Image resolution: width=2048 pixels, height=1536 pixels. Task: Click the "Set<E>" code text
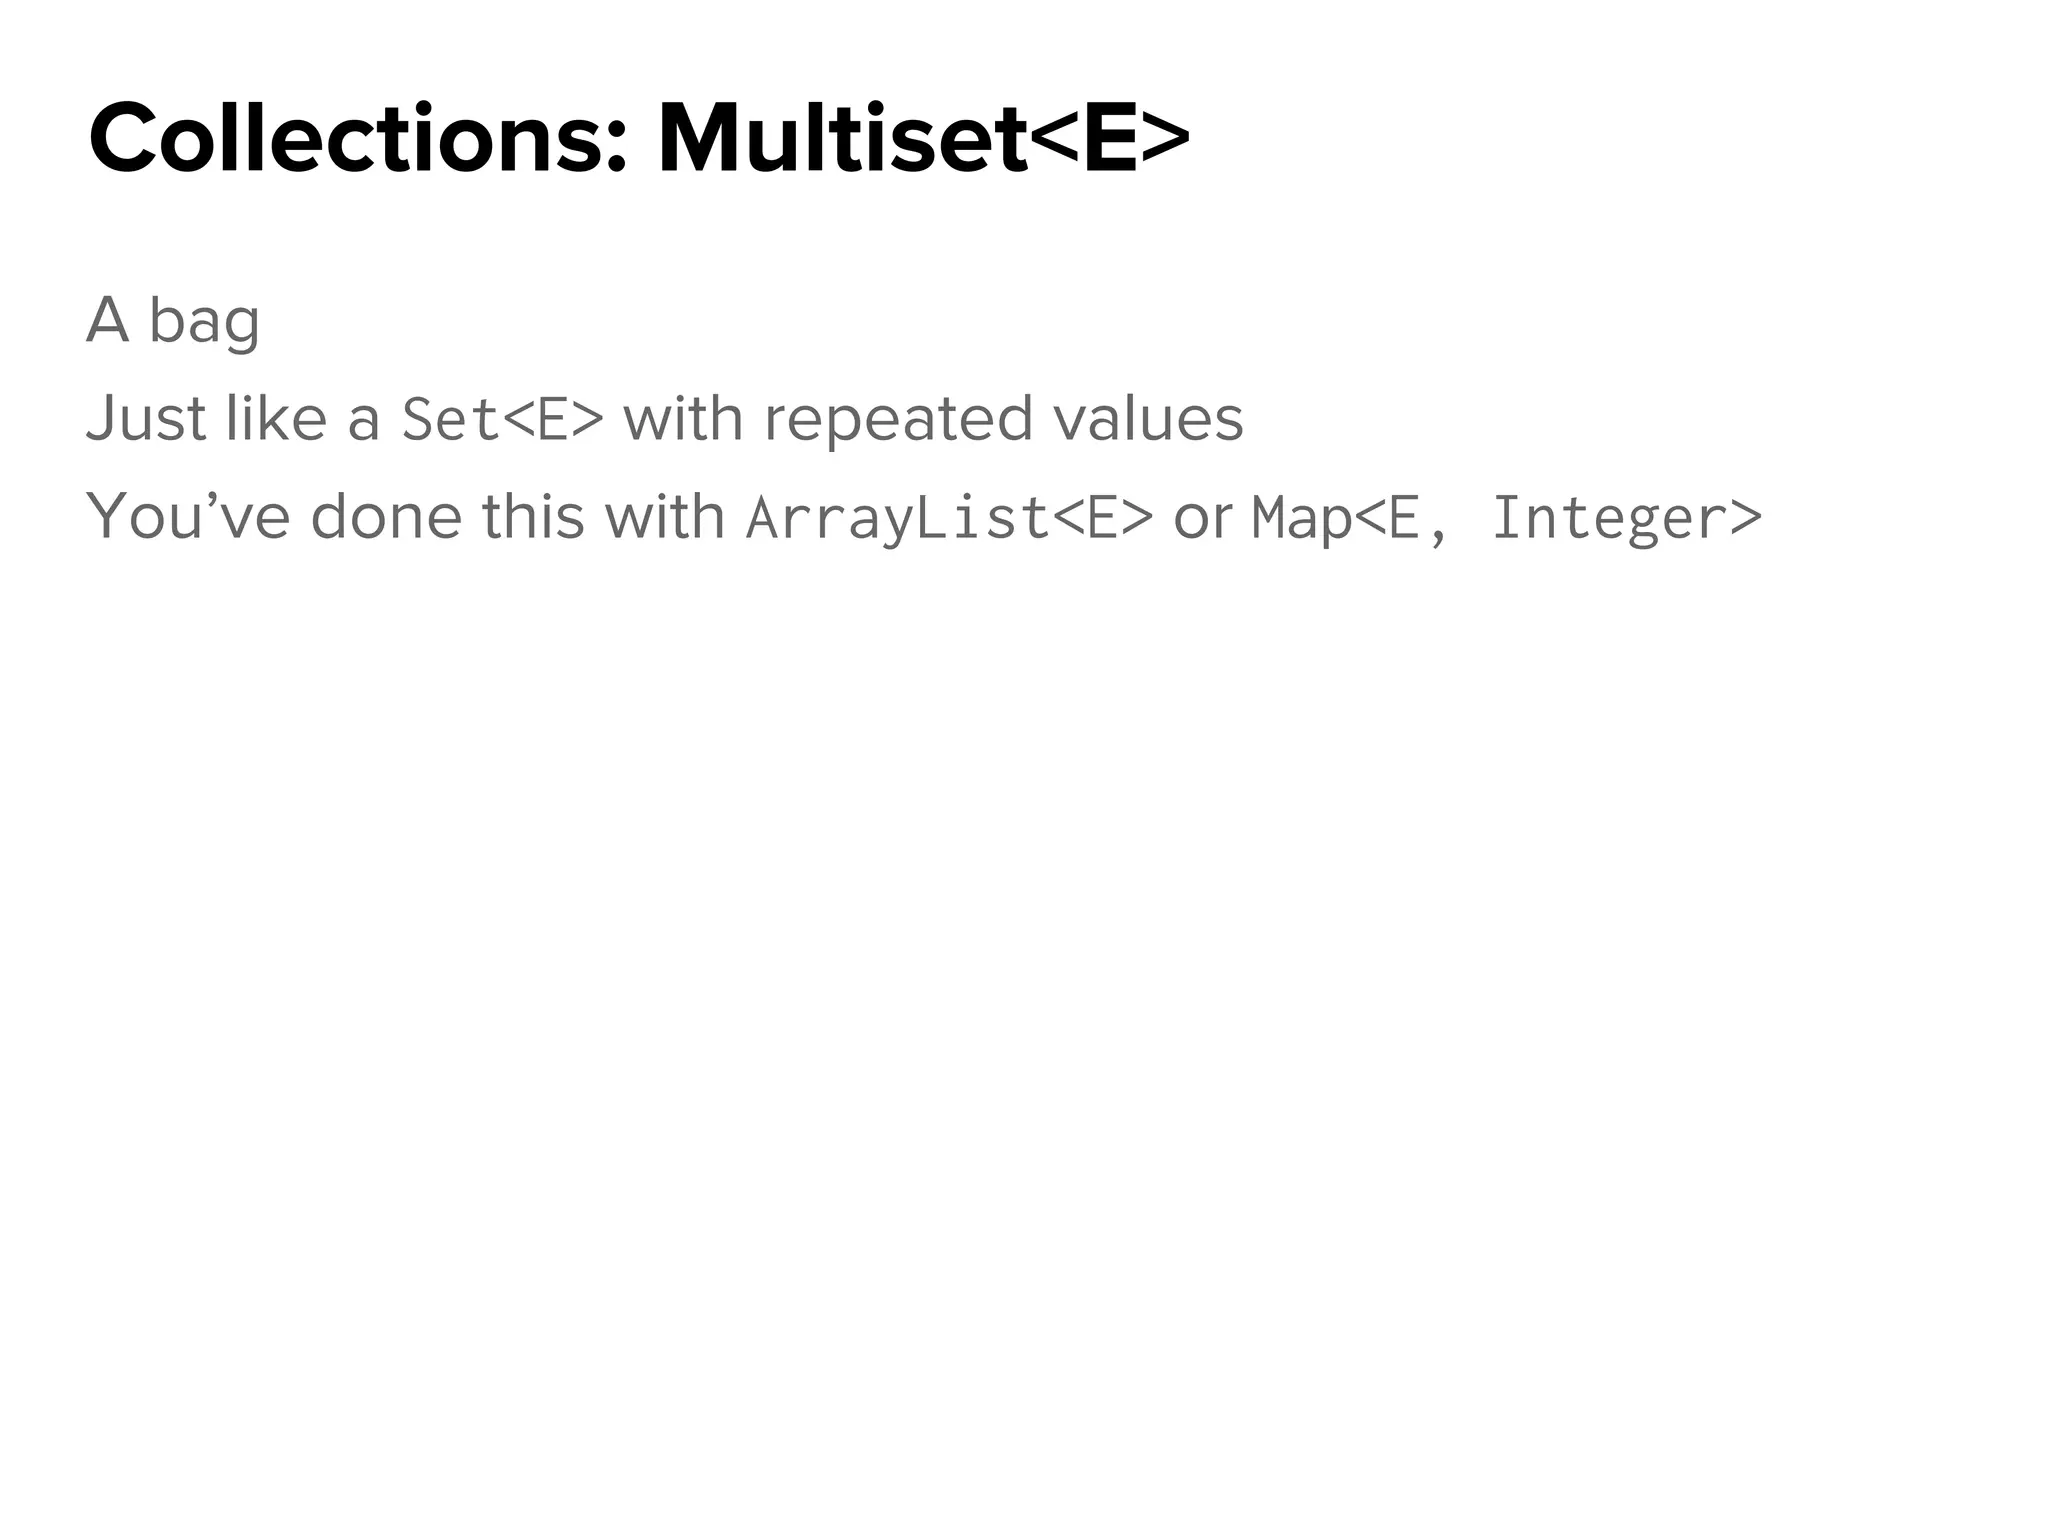pyautogui.click(x=503, y=420)
